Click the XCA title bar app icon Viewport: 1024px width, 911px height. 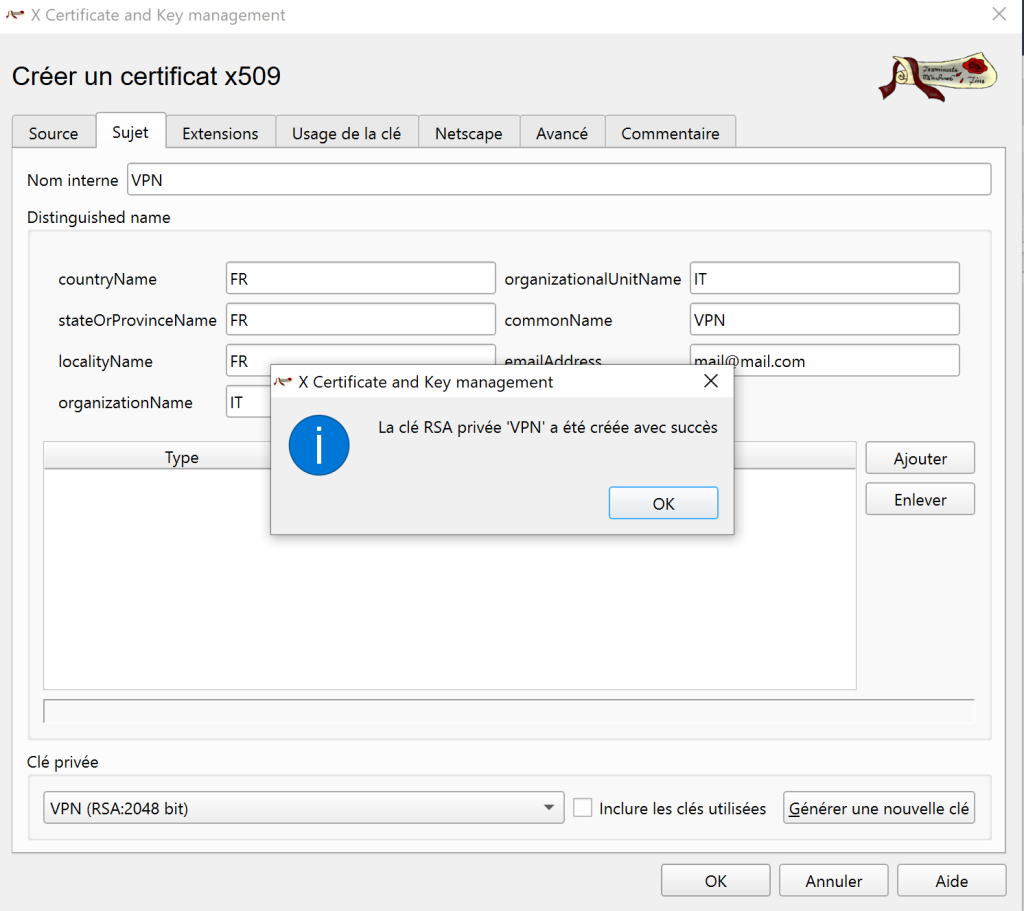16,15
